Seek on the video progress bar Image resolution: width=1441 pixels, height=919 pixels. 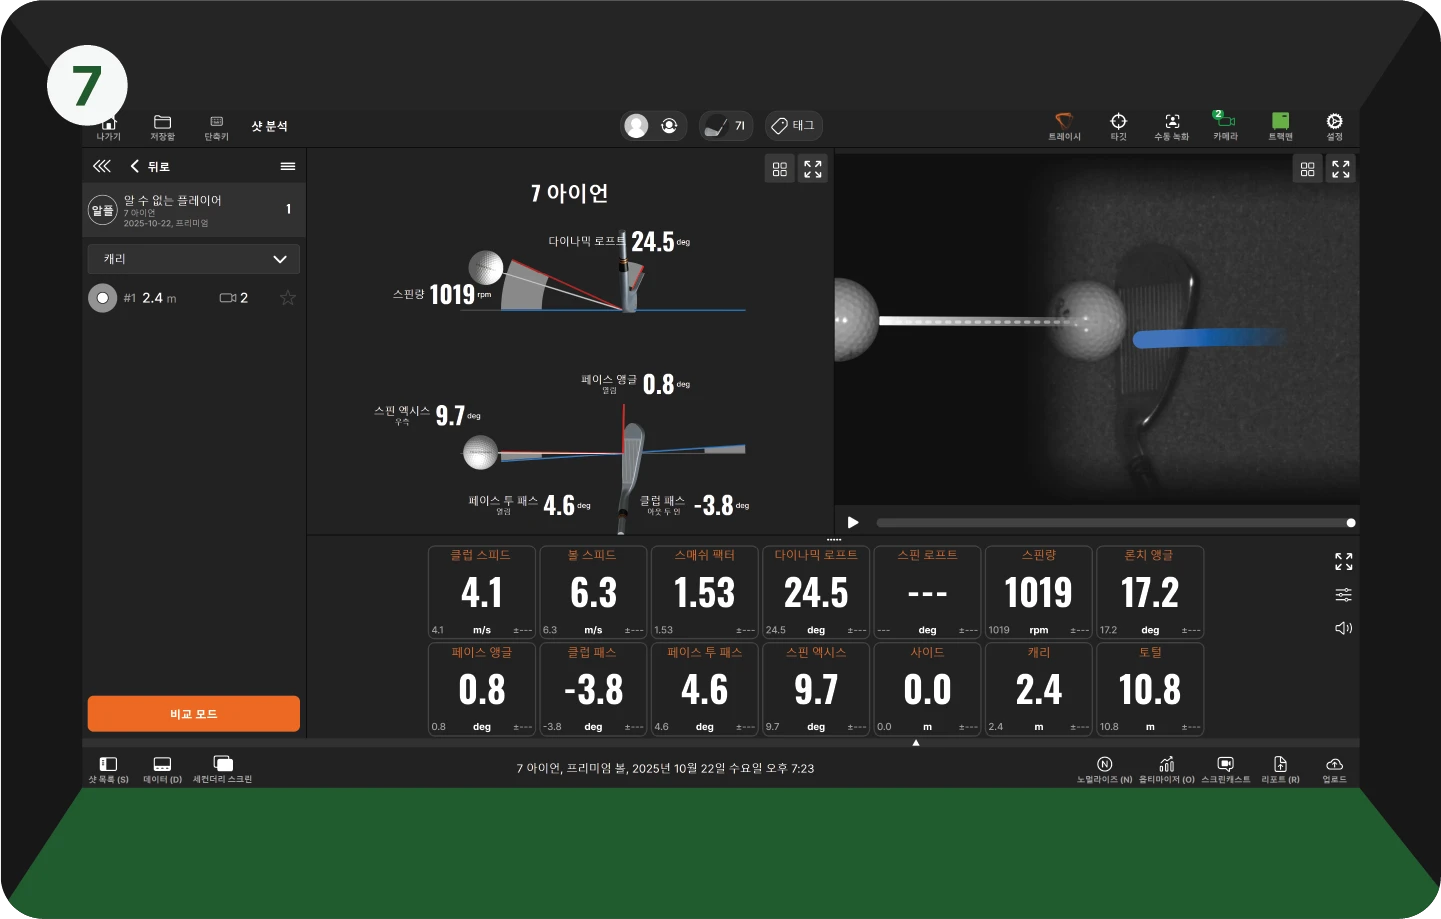coord(1112,523)
